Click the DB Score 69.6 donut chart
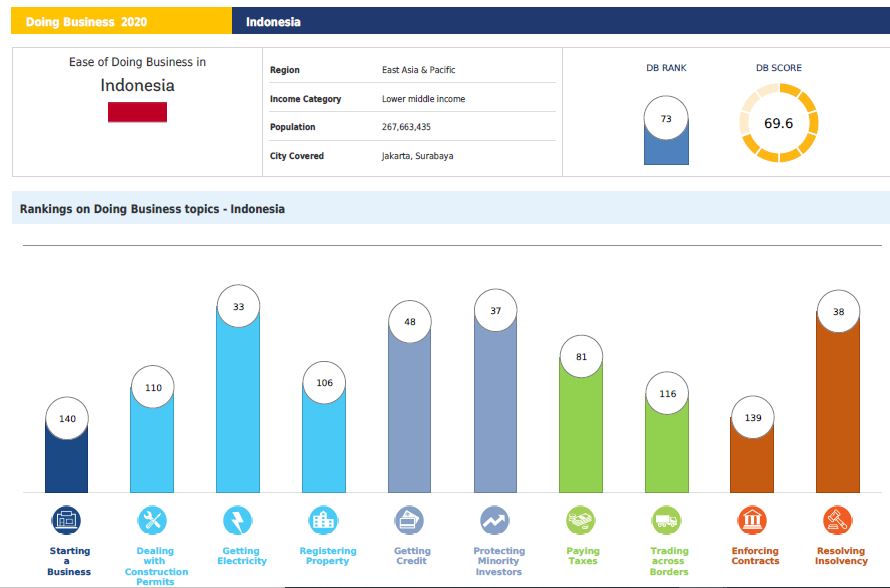 tap(779, 123)
